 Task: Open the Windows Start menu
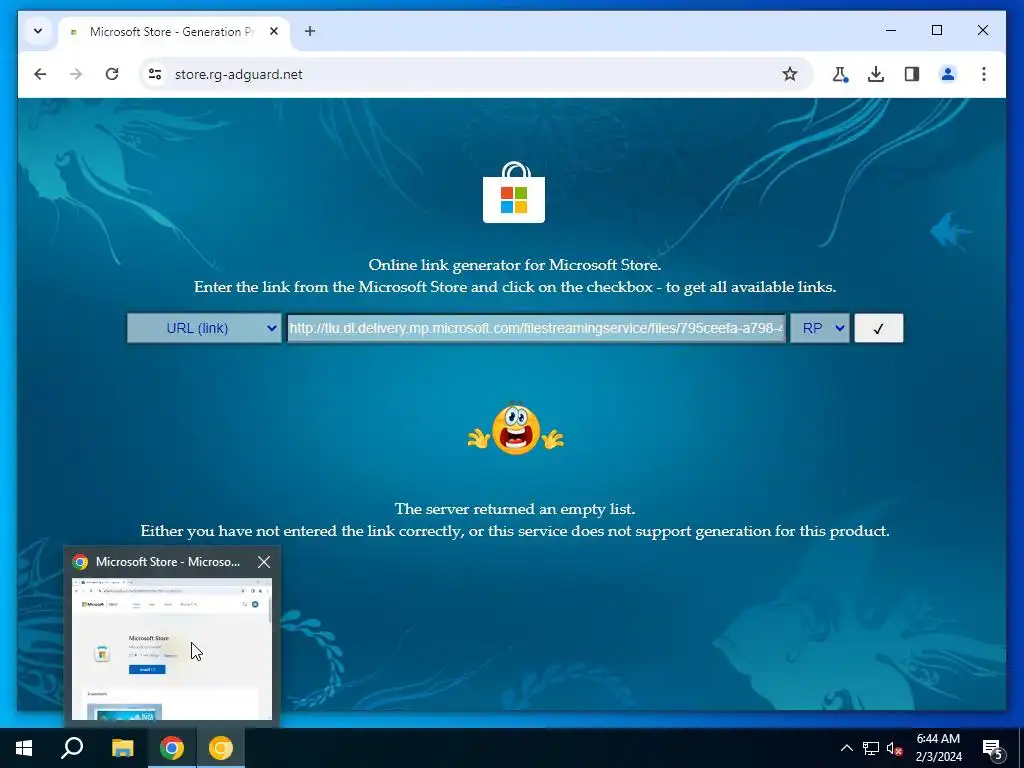24,748
